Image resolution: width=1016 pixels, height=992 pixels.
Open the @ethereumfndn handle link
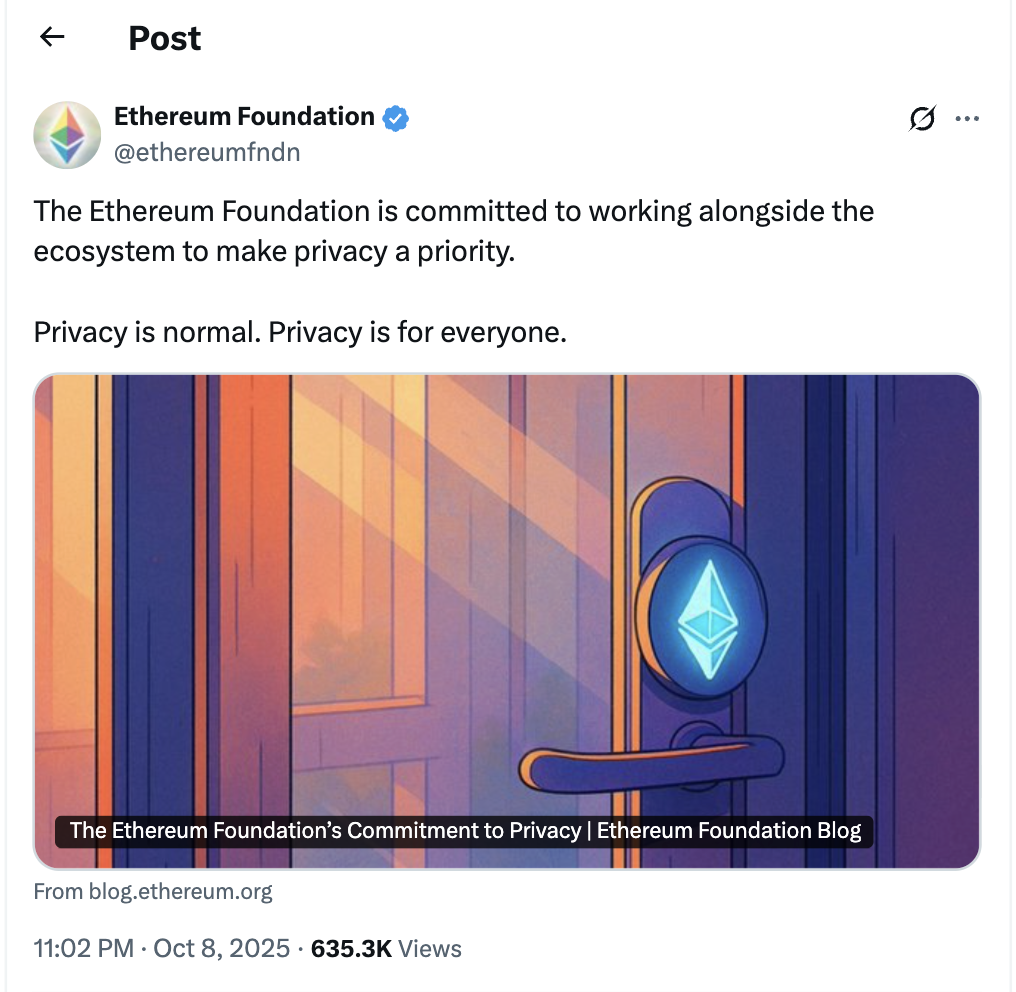tap(207, 152)
